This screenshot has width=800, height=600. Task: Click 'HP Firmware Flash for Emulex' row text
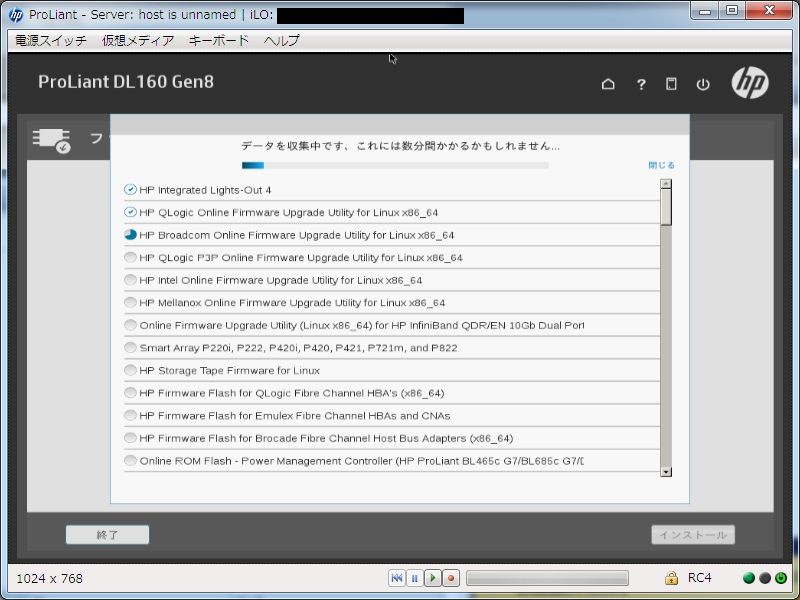295,415
